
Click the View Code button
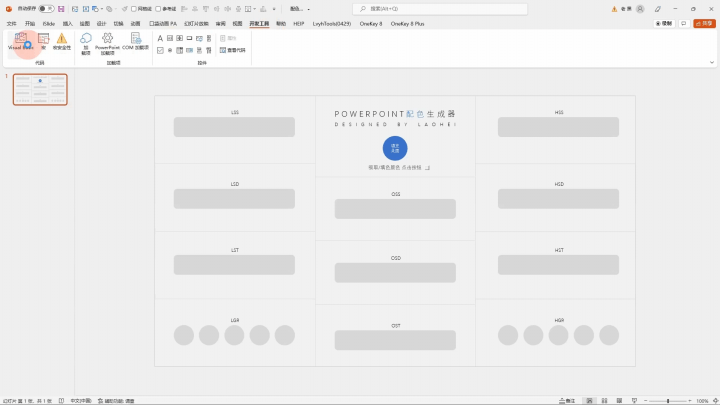coord(233,50)
